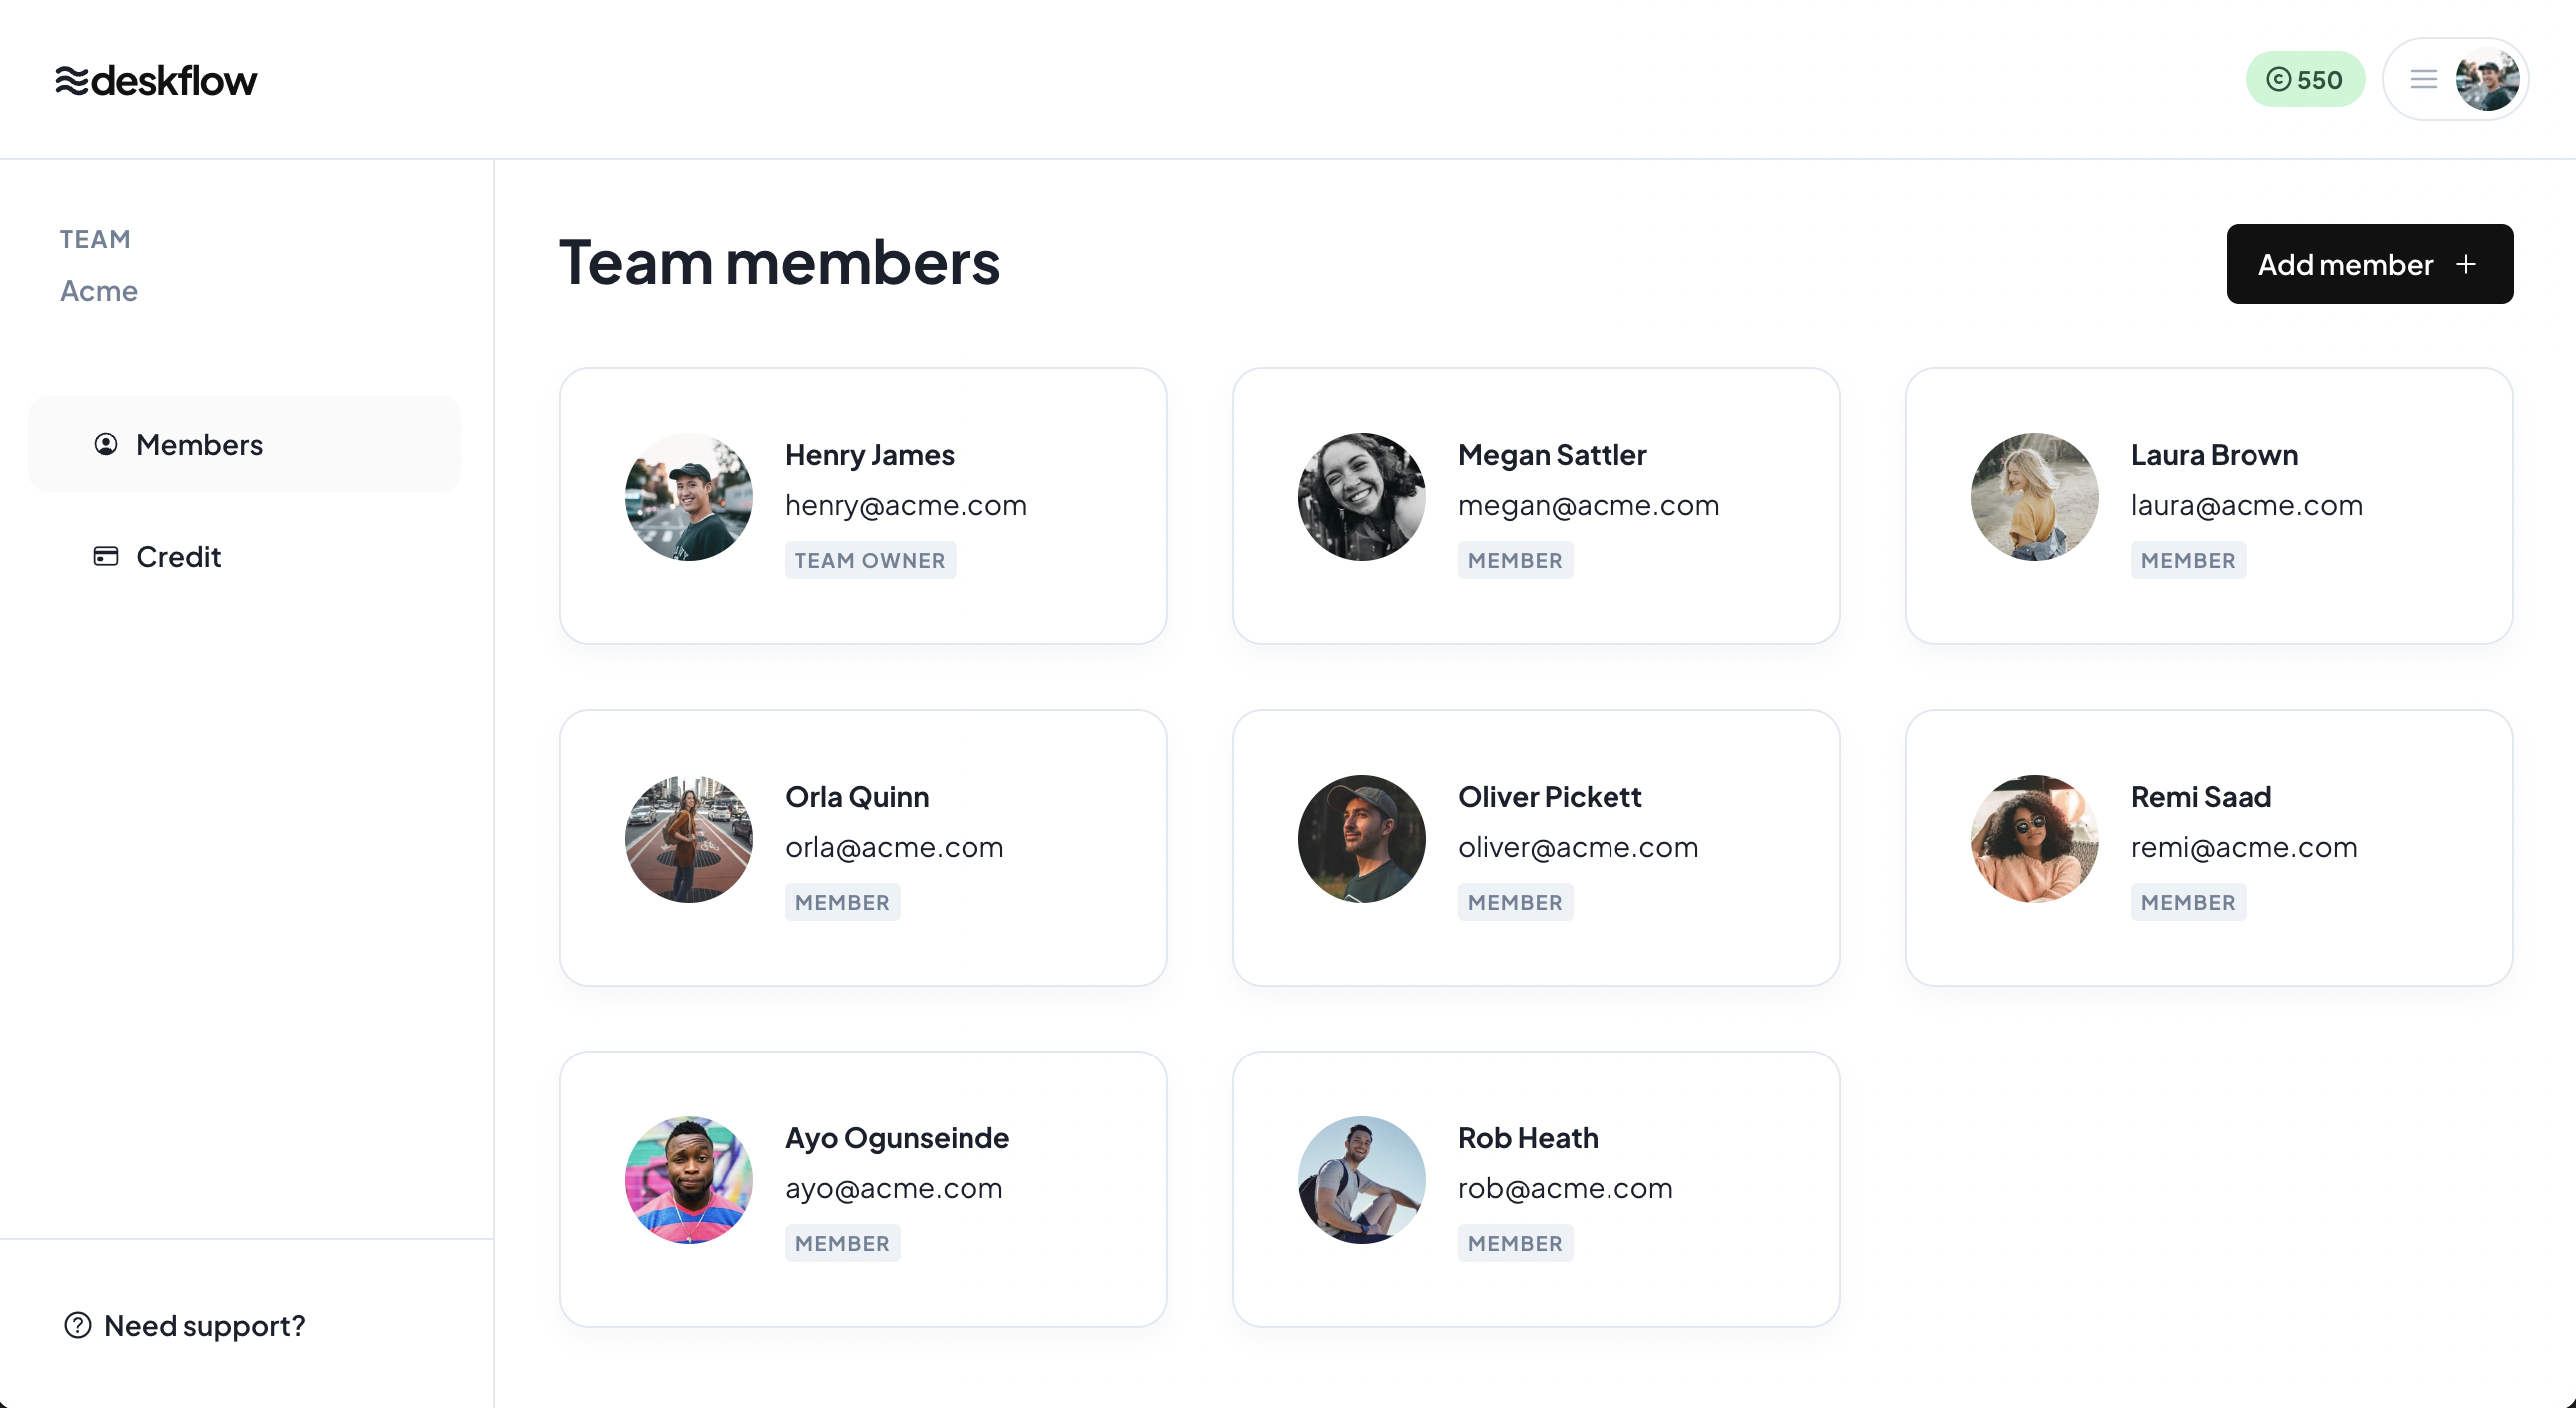Click the 550 credits badge
The height and width of the screenshot is (1408, 2576).
pos(2304,79)
